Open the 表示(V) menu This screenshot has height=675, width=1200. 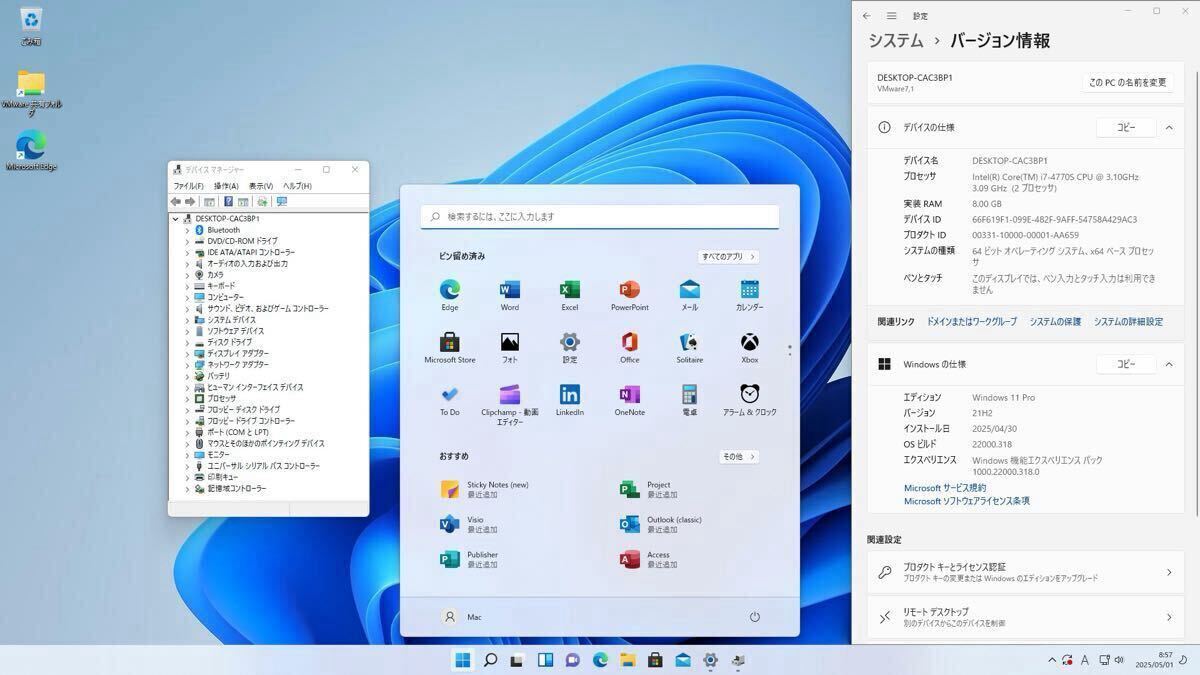261,186
